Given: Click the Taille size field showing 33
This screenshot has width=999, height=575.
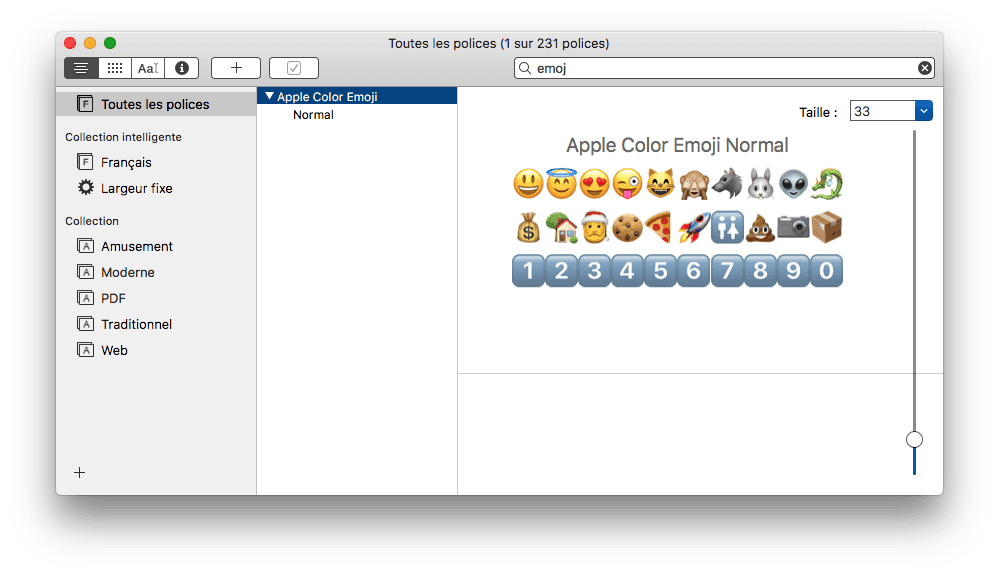Looking at the screenshot, I should tap(882, 111).
